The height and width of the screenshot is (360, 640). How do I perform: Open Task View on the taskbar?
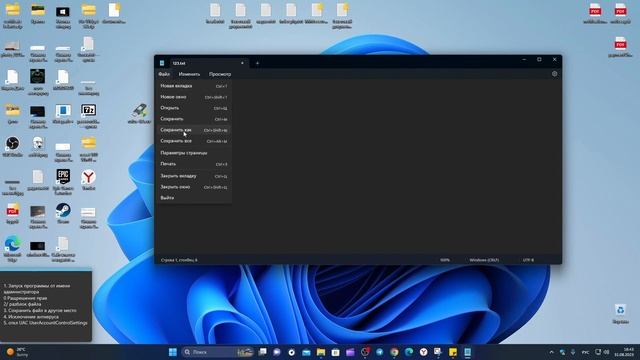coord(262,352)
